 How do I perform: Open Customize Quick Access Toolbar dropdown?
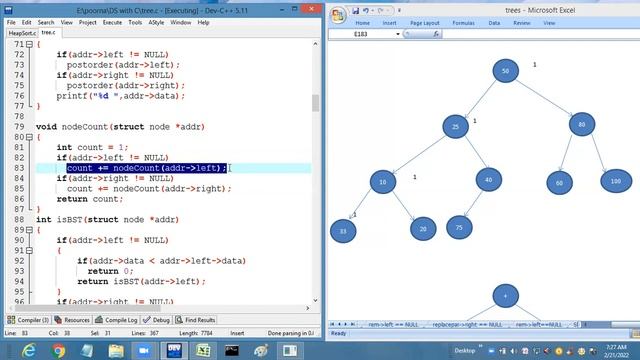tap(399, 11)
